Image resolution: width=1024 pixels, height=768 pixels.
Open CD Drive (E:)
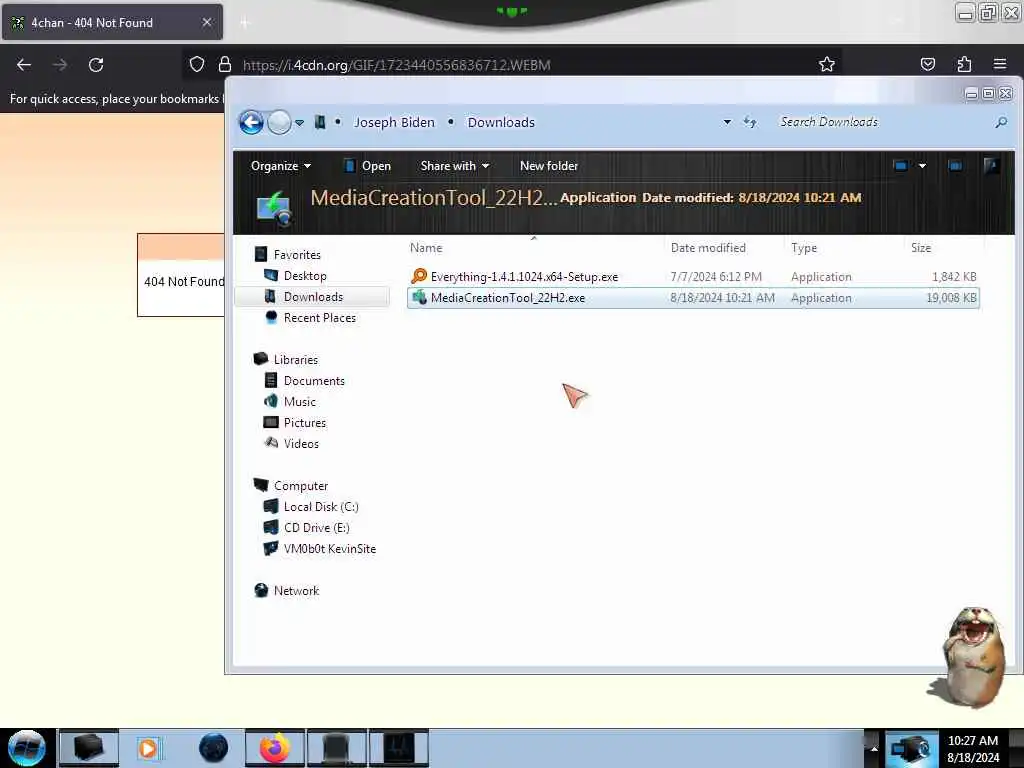pos(316,528)
